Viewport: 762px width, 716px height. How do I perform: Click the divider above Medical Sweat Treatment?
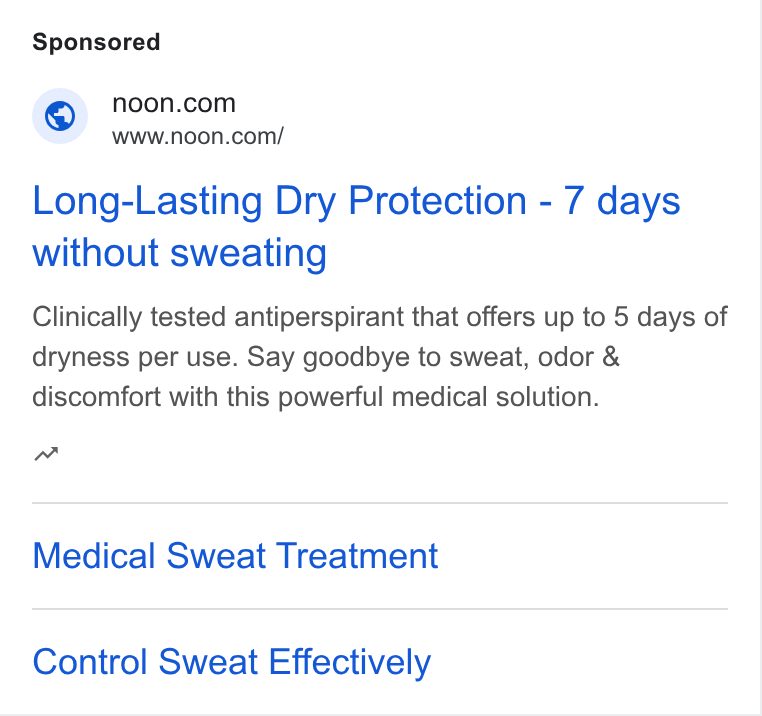380,503
